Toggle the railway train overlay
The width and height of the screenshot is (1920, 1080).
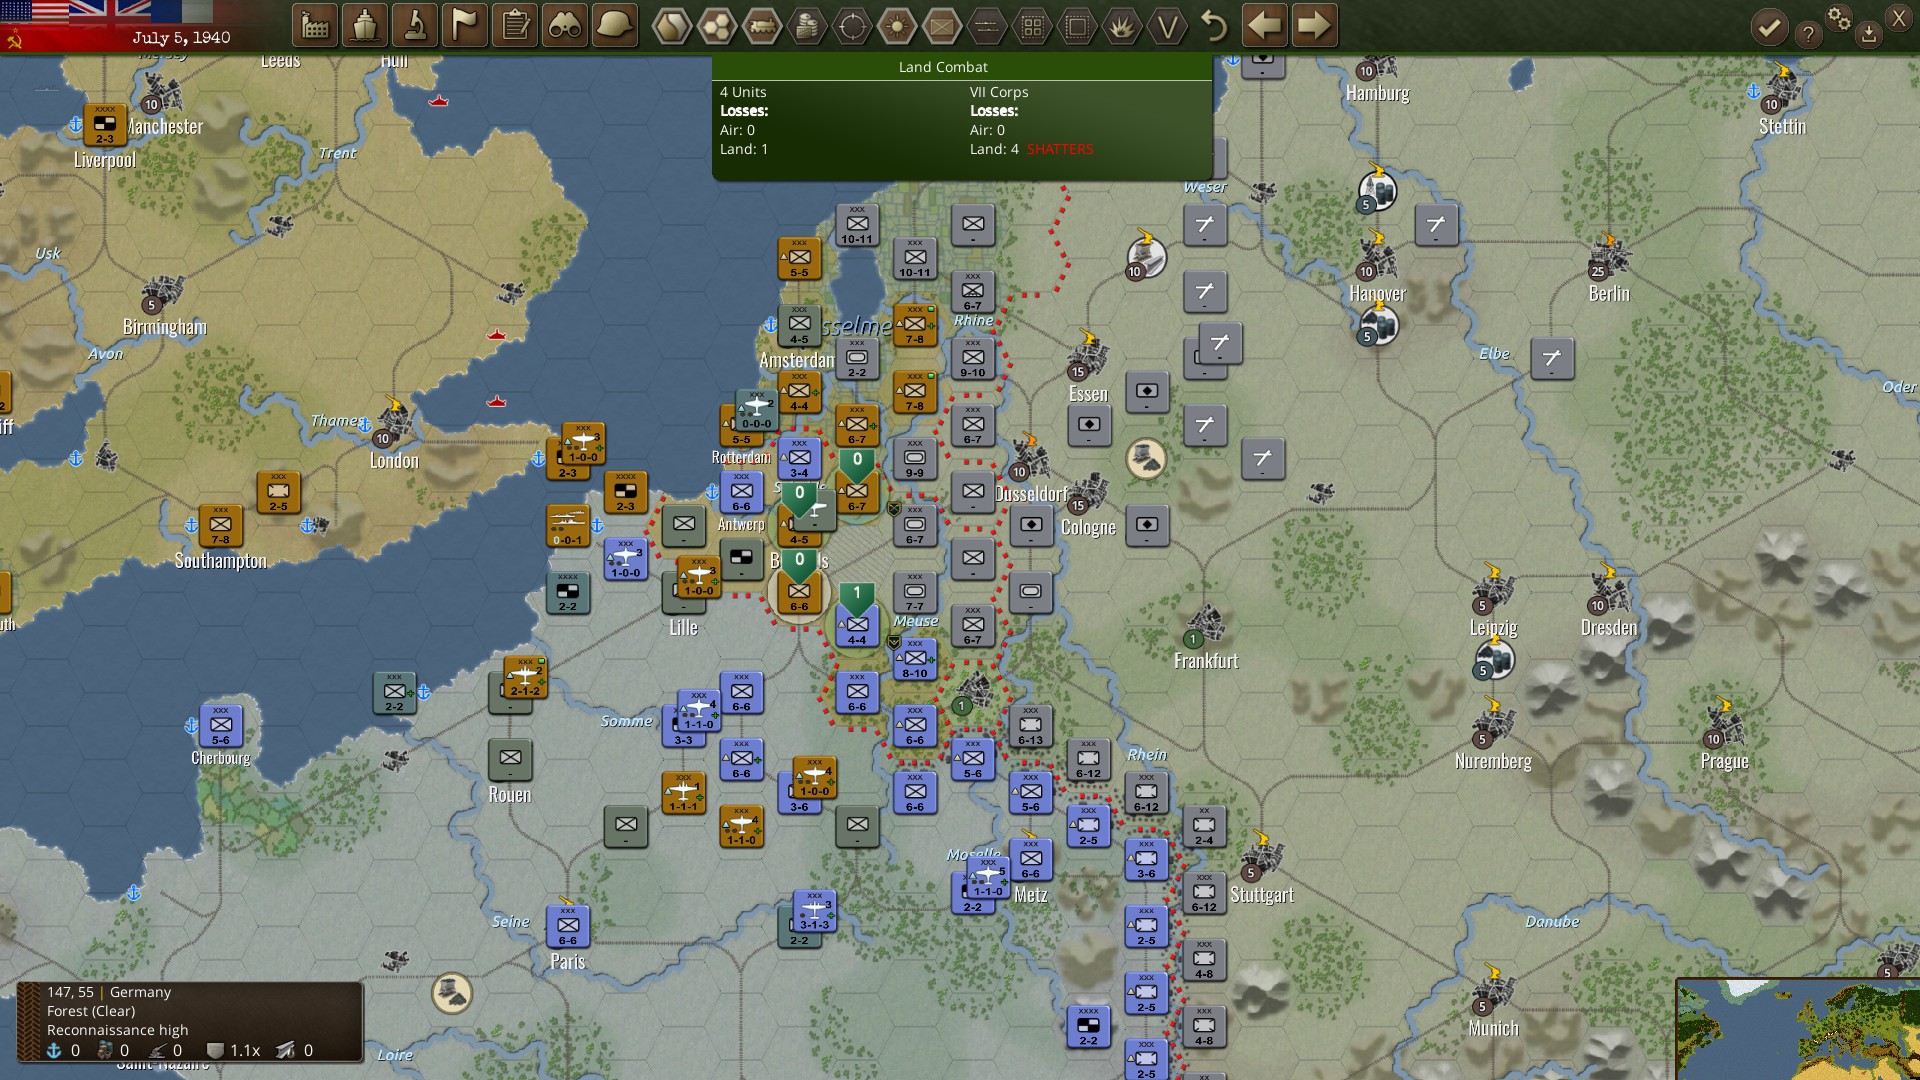click(762, 26)
